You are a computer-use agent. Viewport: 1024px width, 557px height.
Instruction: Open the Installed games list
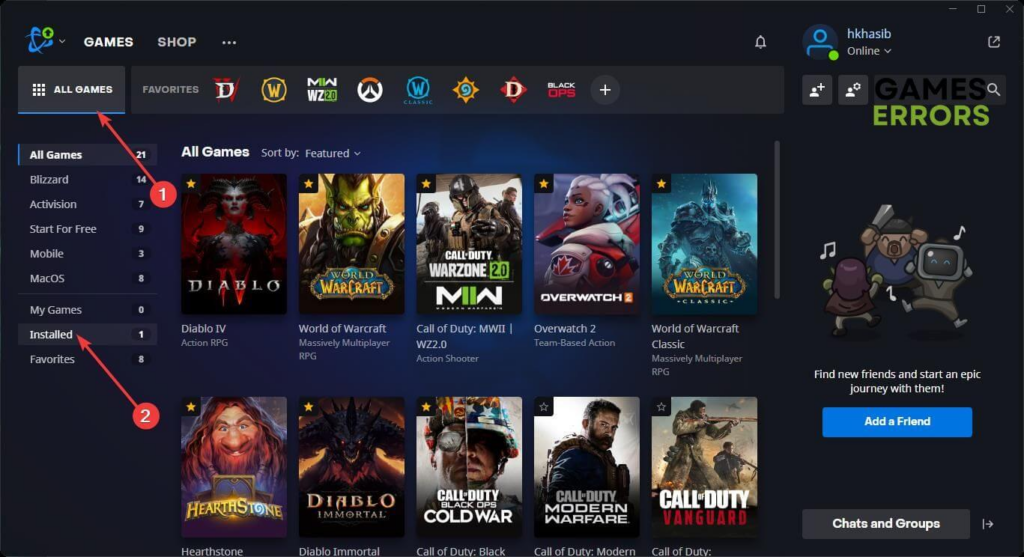tap(88, 334)
